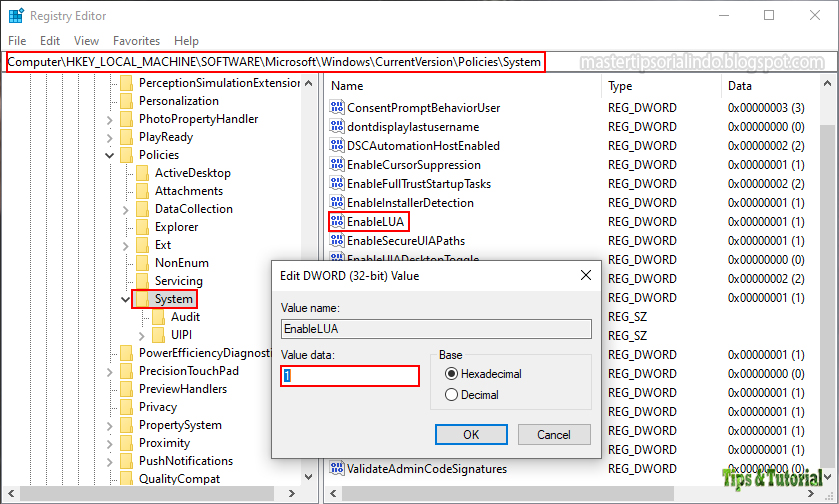Click the UIPI folder icon
Screen dimensions: 839x504
click(x=159, y=335)
